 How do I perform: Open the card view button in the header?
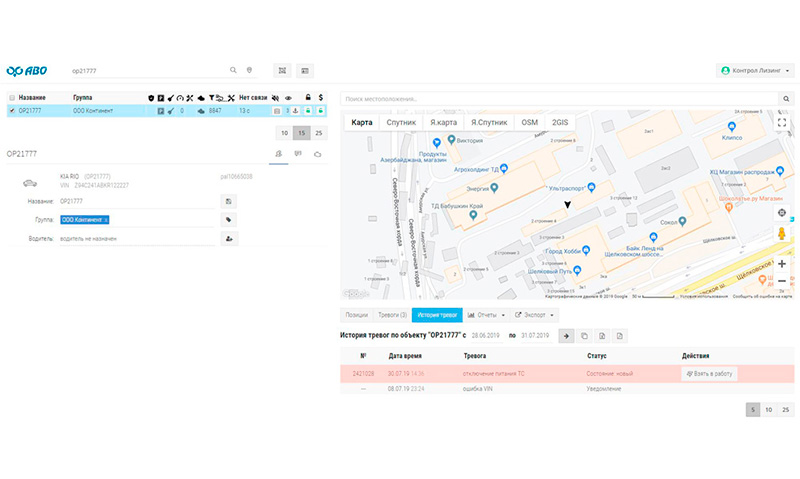[305, 70]
